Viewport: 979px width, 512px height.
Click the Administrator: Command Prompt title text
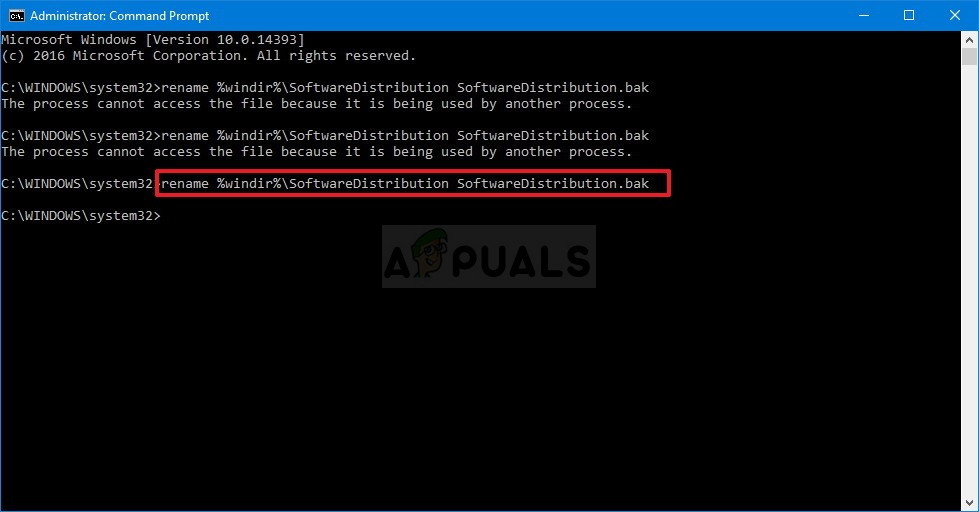click(x=119, y=16)
